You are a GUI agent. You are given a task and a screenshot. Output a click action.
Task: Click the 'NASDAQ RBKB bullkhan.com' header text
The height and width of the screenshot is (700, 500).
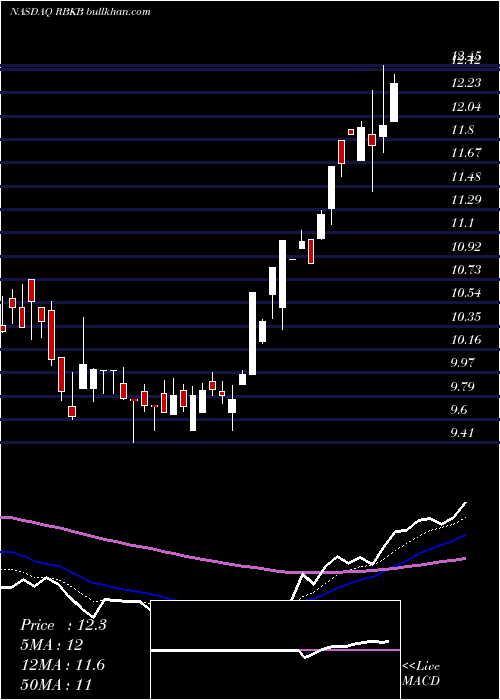coord(80,12)
